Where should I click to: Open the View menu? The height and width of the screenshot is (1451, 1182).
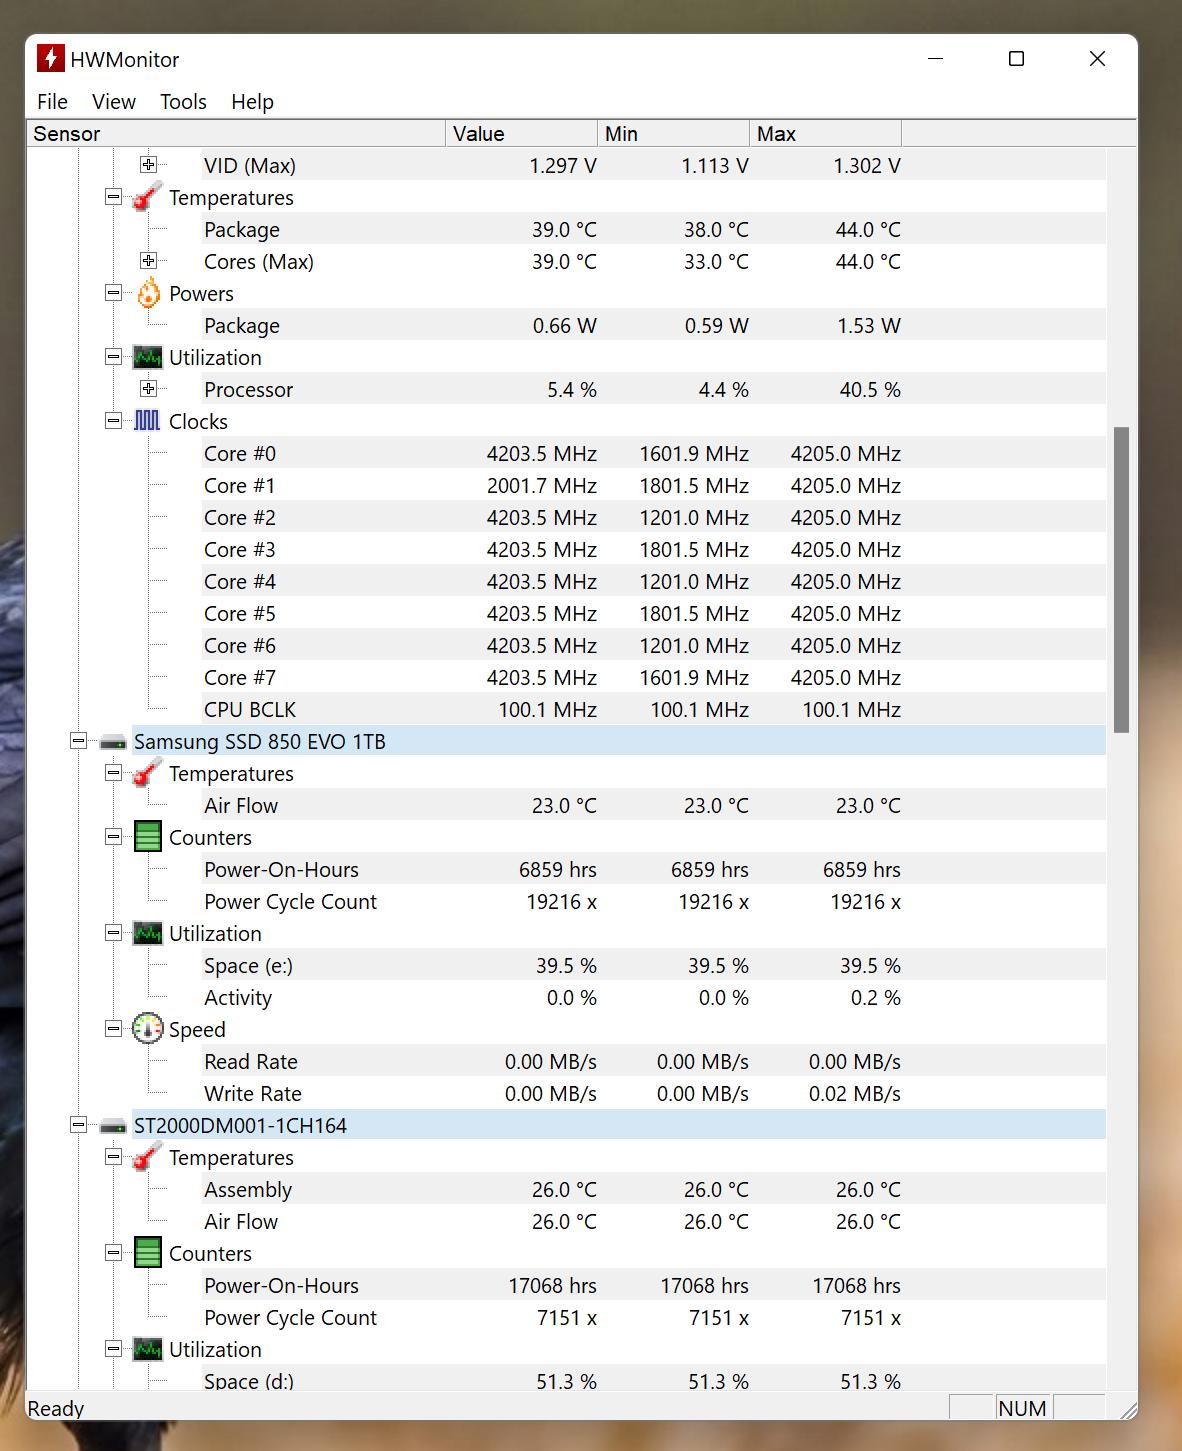click(114, 102)
